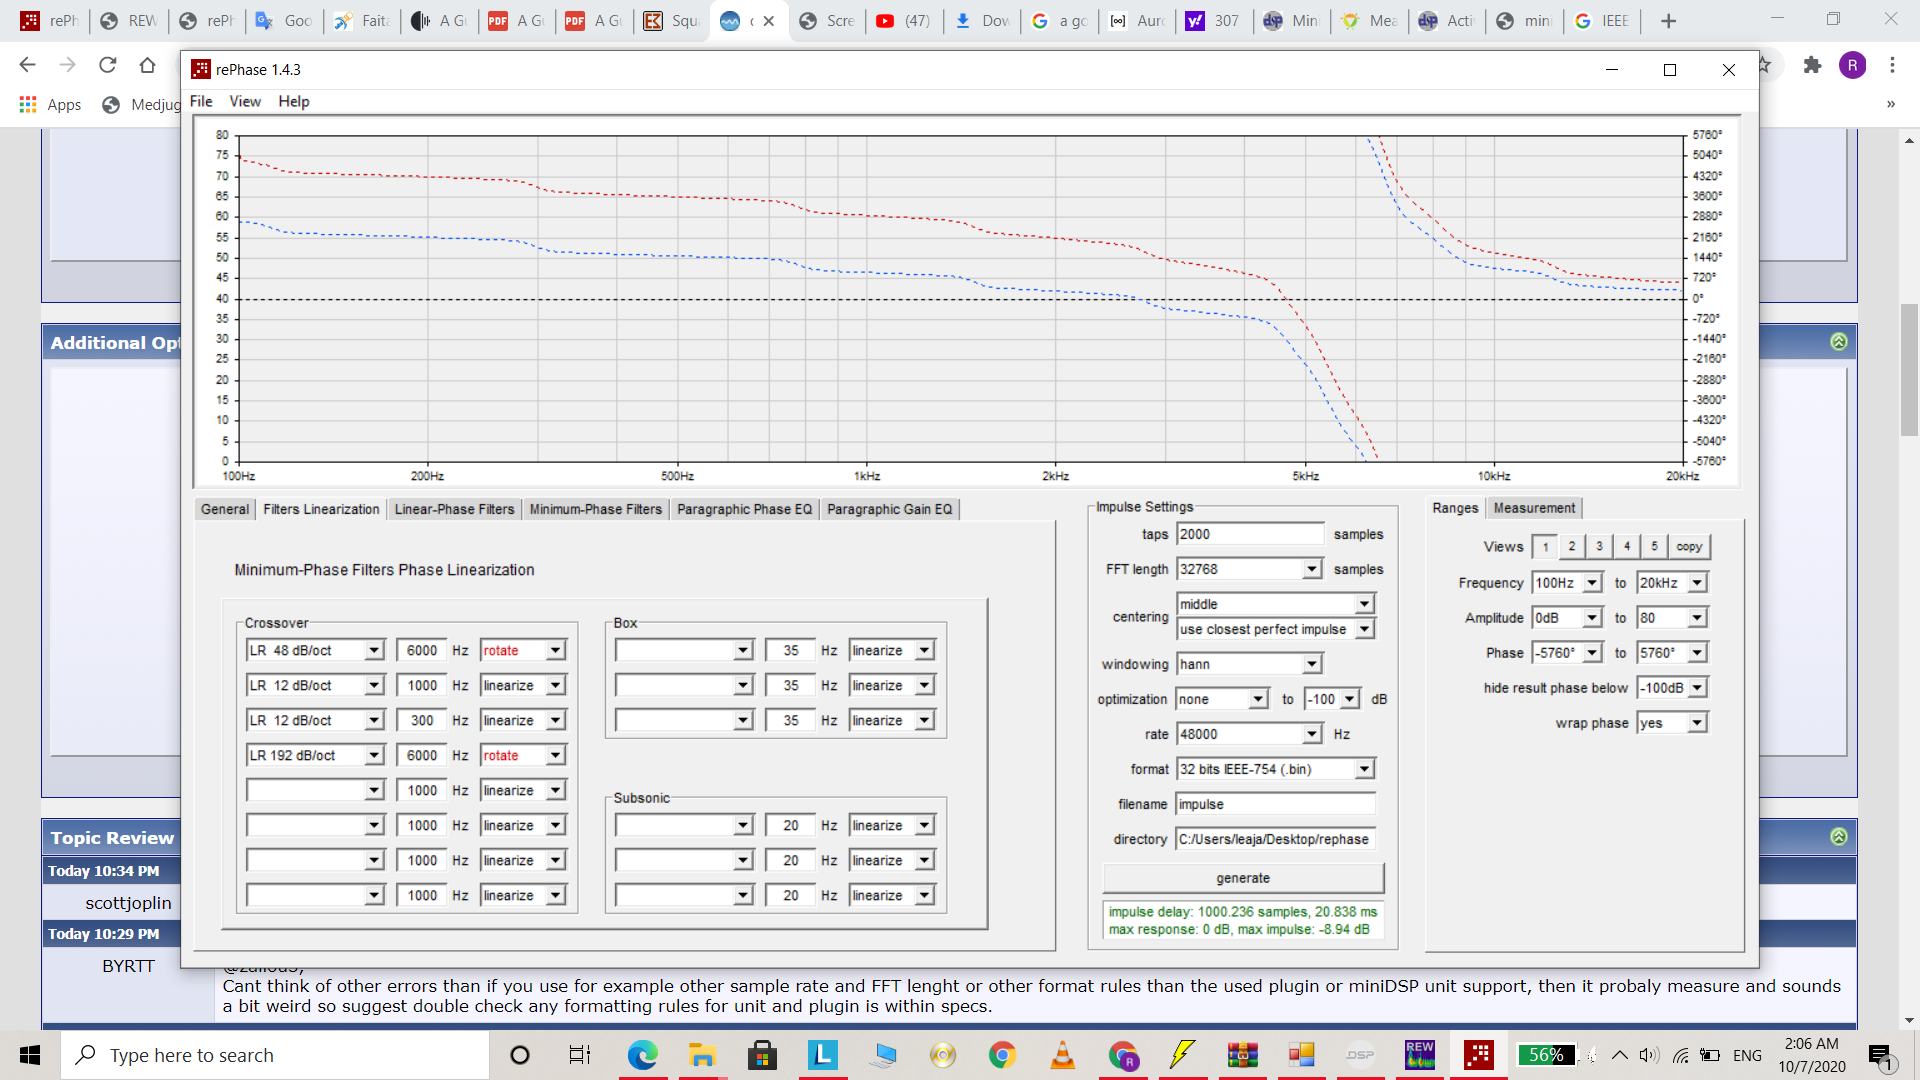Open the hide result phase below dropdown

[1697, 688]
